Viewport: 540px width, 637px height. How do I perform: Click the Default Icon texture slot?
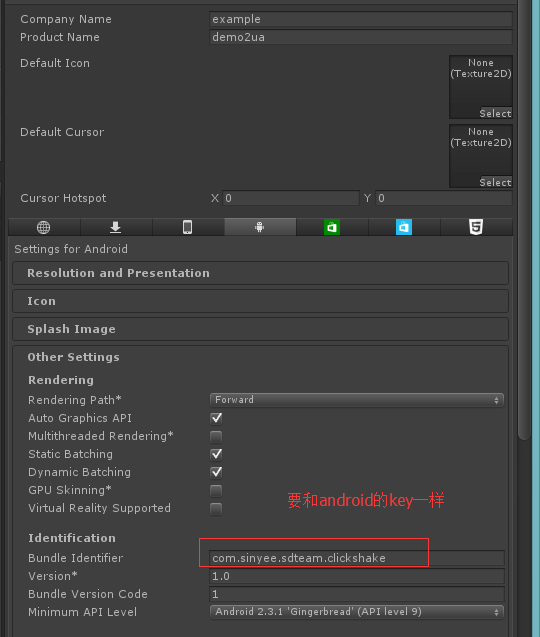point(481,87)
